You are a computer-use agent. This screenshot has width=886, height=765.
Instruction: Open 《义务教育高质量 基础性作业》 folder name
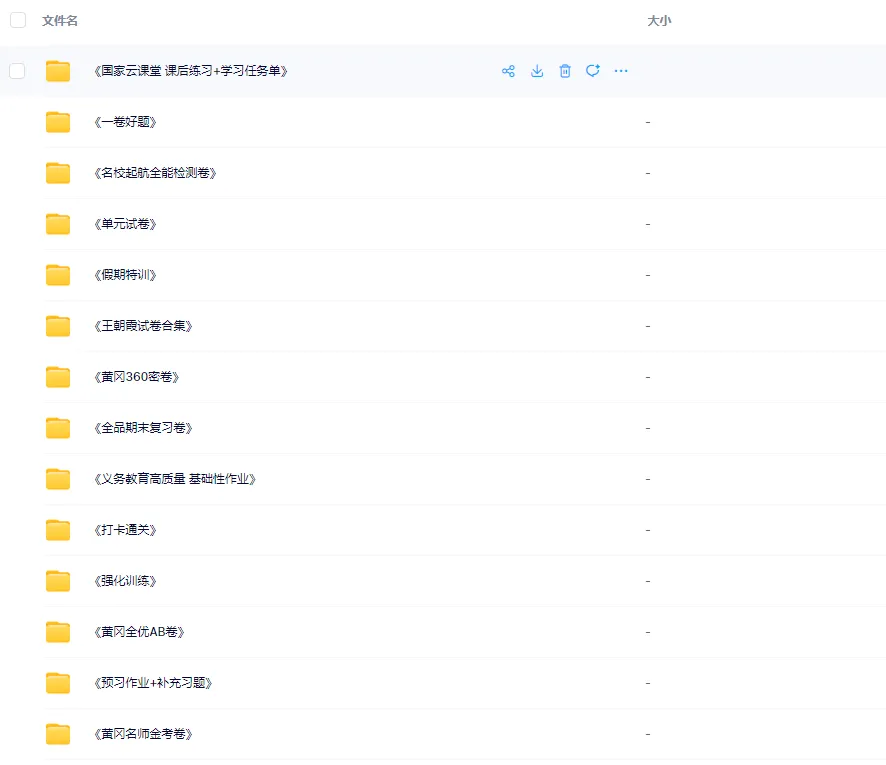pos(175,479)
